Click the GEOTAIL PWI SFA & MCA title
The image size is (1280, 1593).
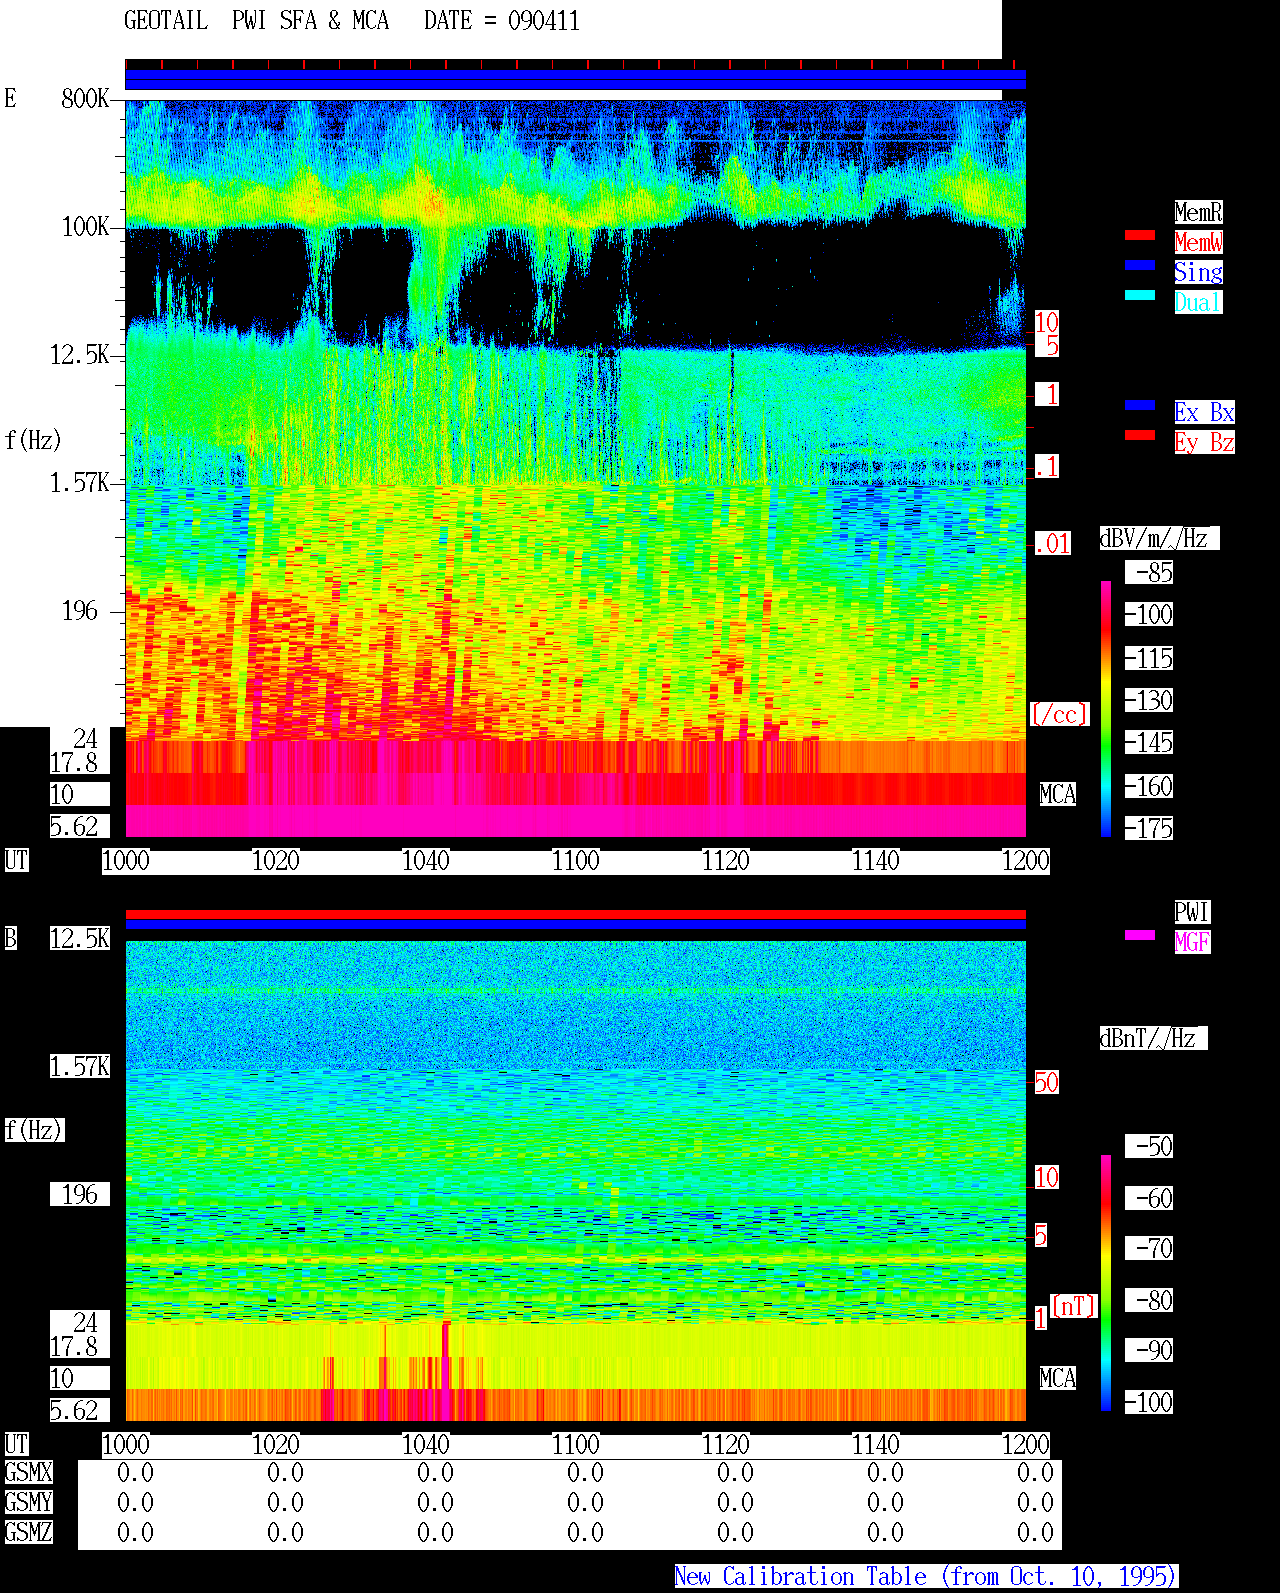257,21
